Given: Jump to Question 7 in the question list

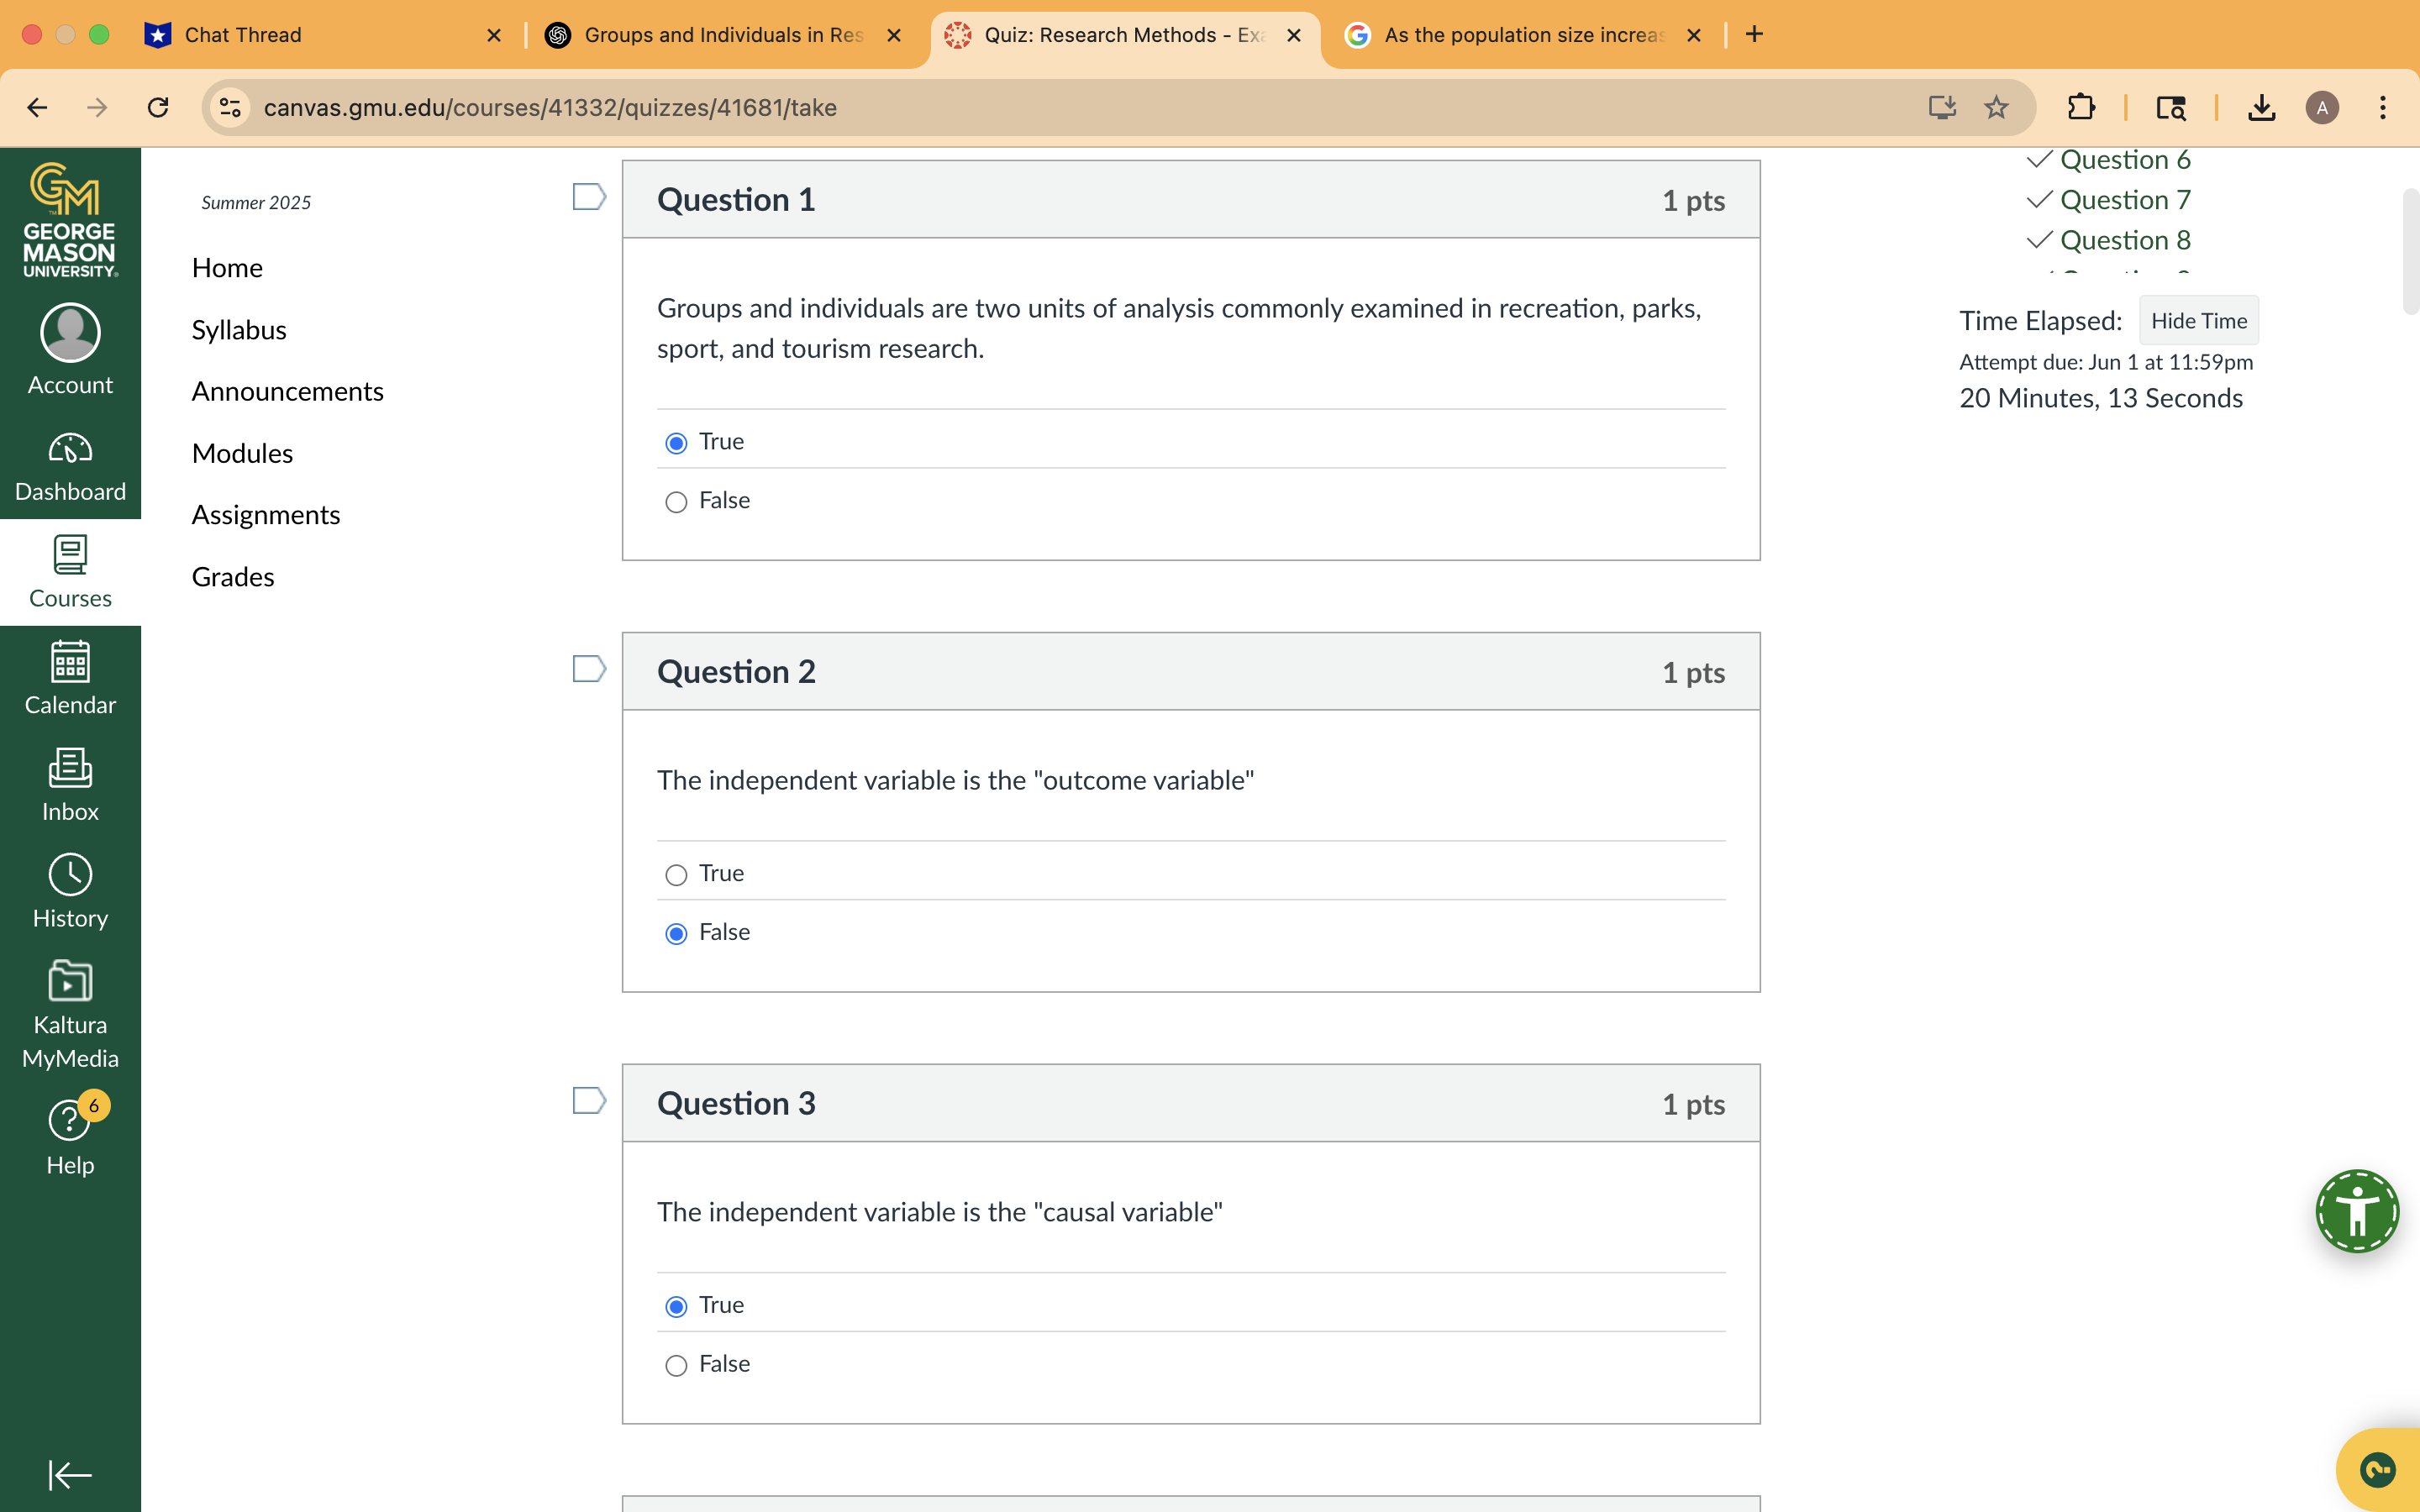Looking at the screenshot, I should coord(2126,199).
